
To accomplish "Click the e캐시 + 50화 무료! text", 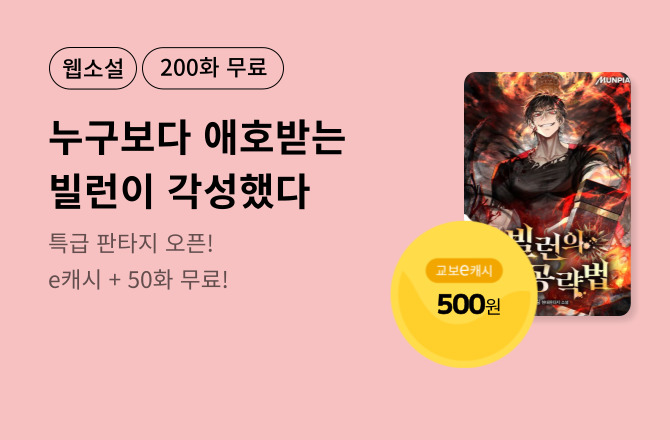I will [138, 280].
